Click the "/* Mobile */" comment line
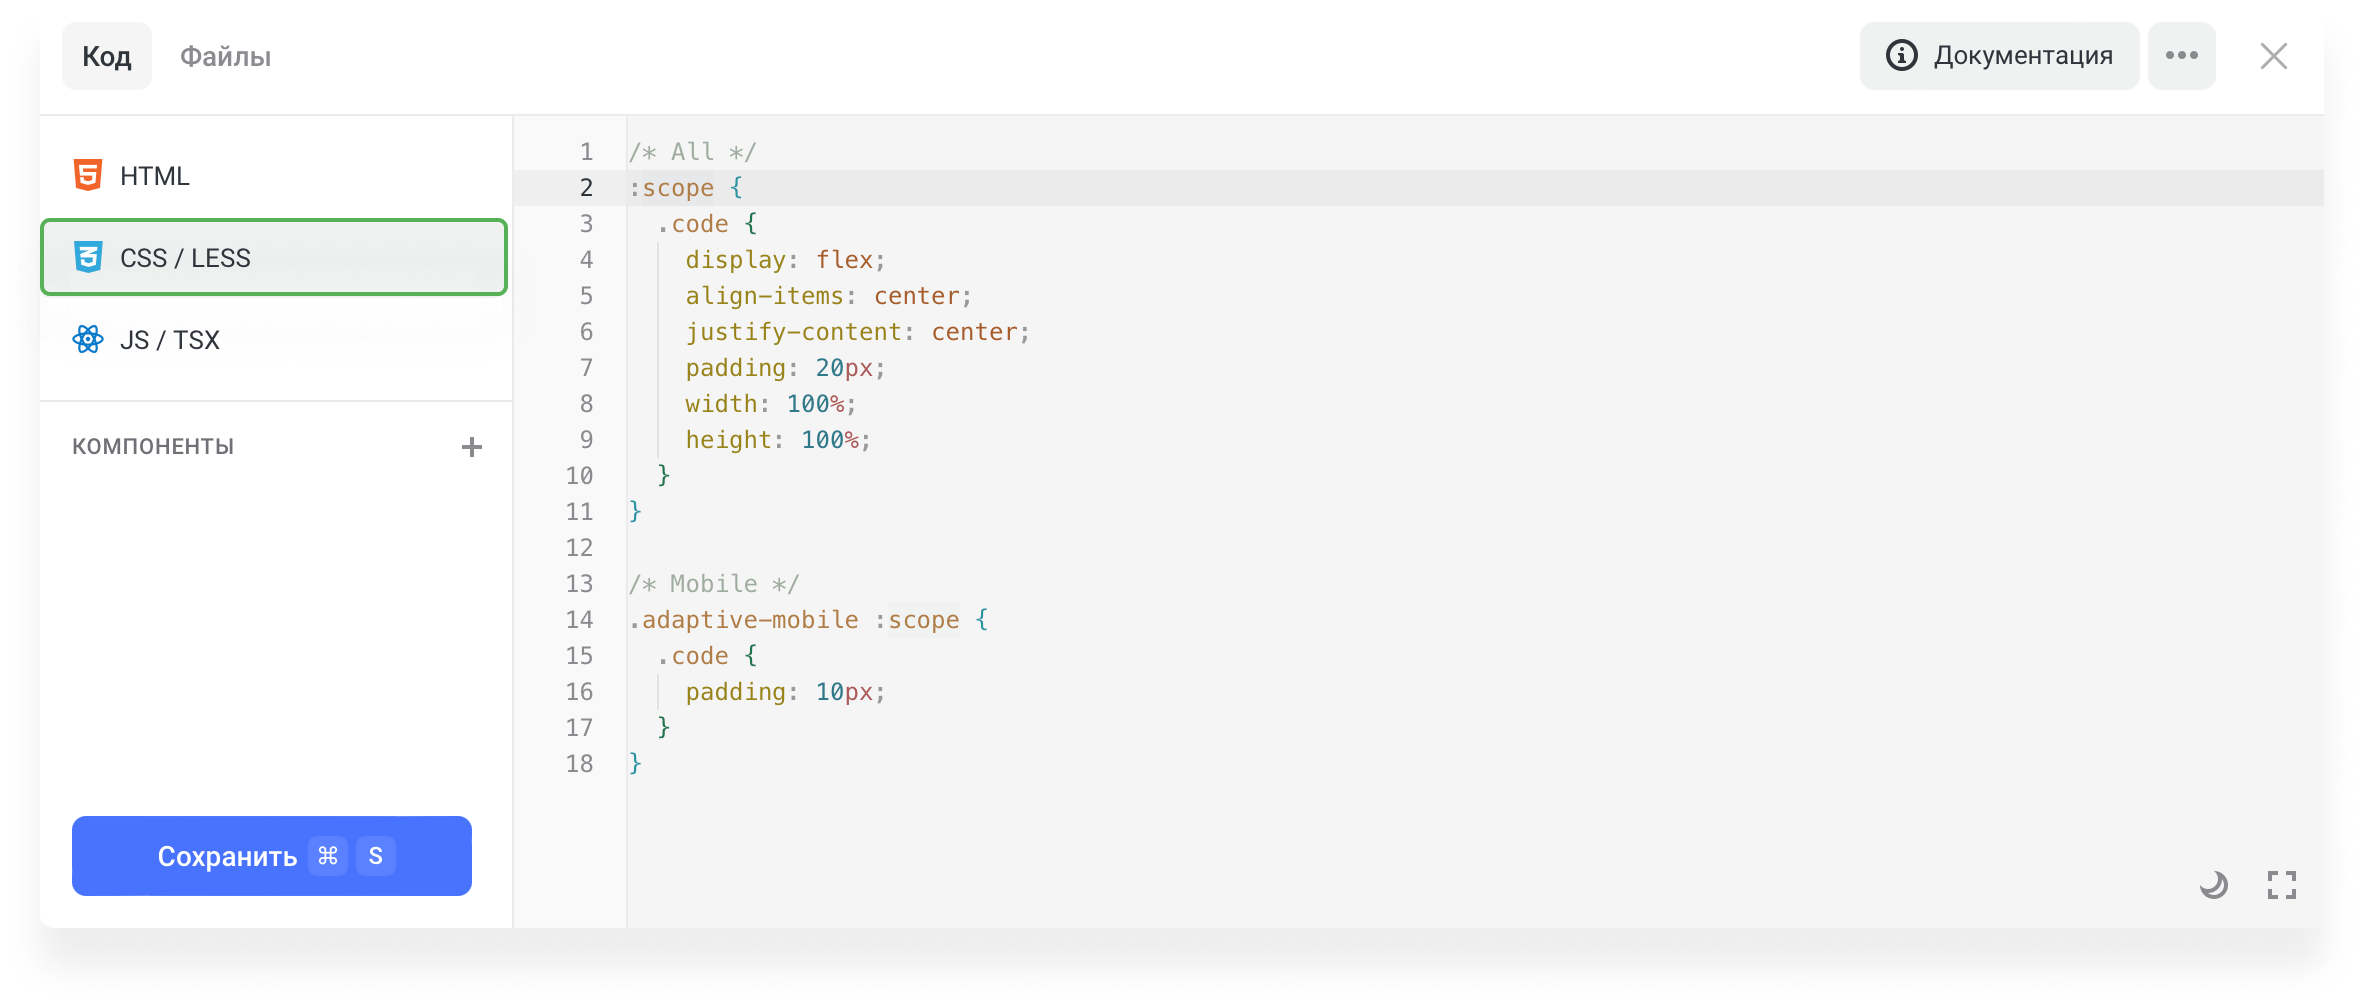Viewport: 2364px width, 1008px height. click(714, 584)
